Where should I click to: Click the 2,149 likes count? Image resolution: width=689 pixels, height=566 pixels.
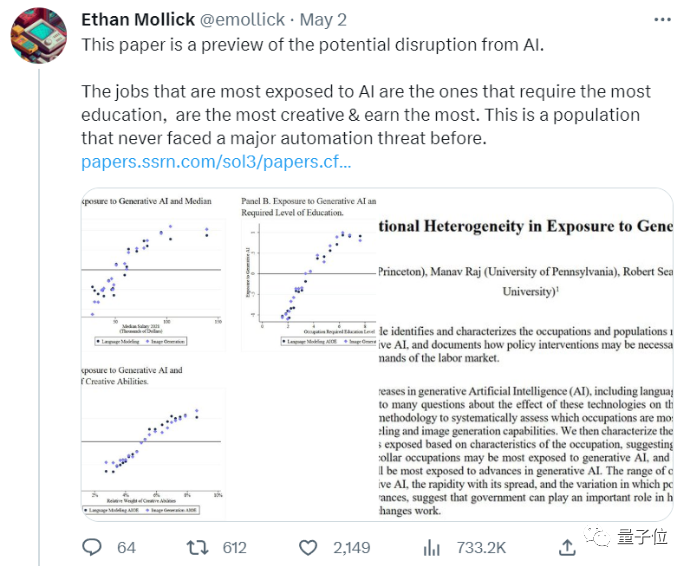(x=351, y=547)
